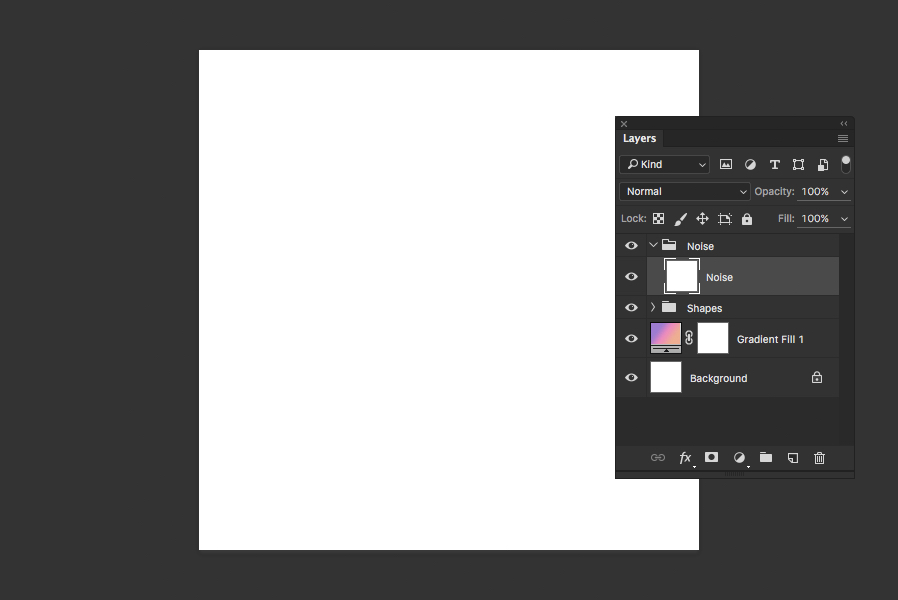Click the white canvas area
This screenshot has height=600, width=898.
pyautogui.click(x=407, y=300)
